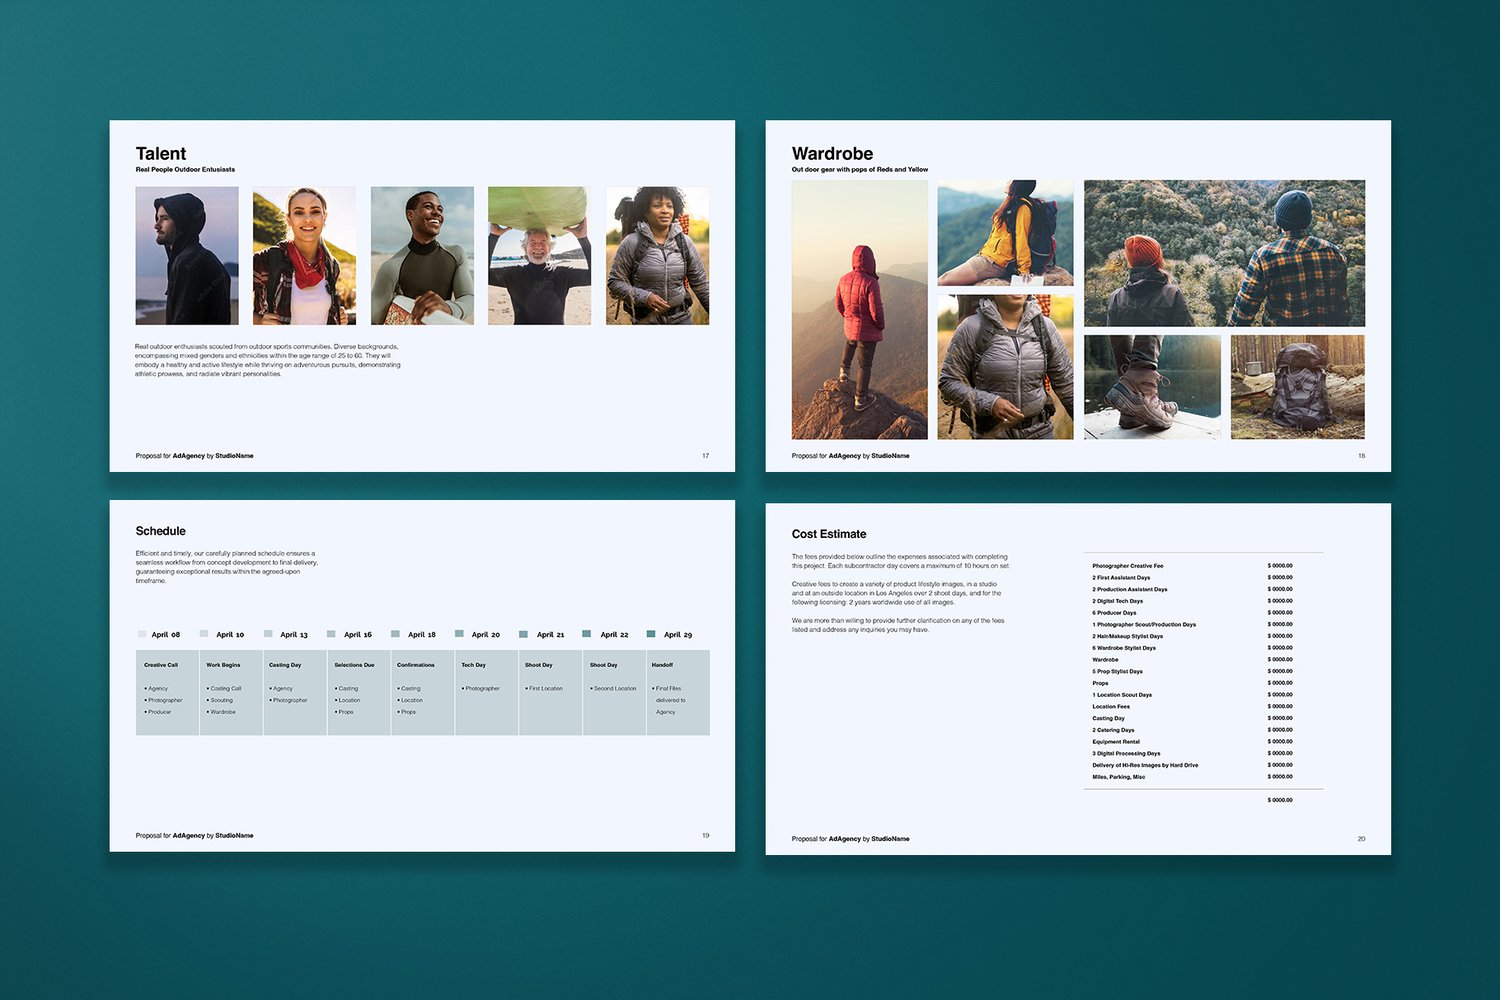Select the "Tech Day" column header

(474, 665)
